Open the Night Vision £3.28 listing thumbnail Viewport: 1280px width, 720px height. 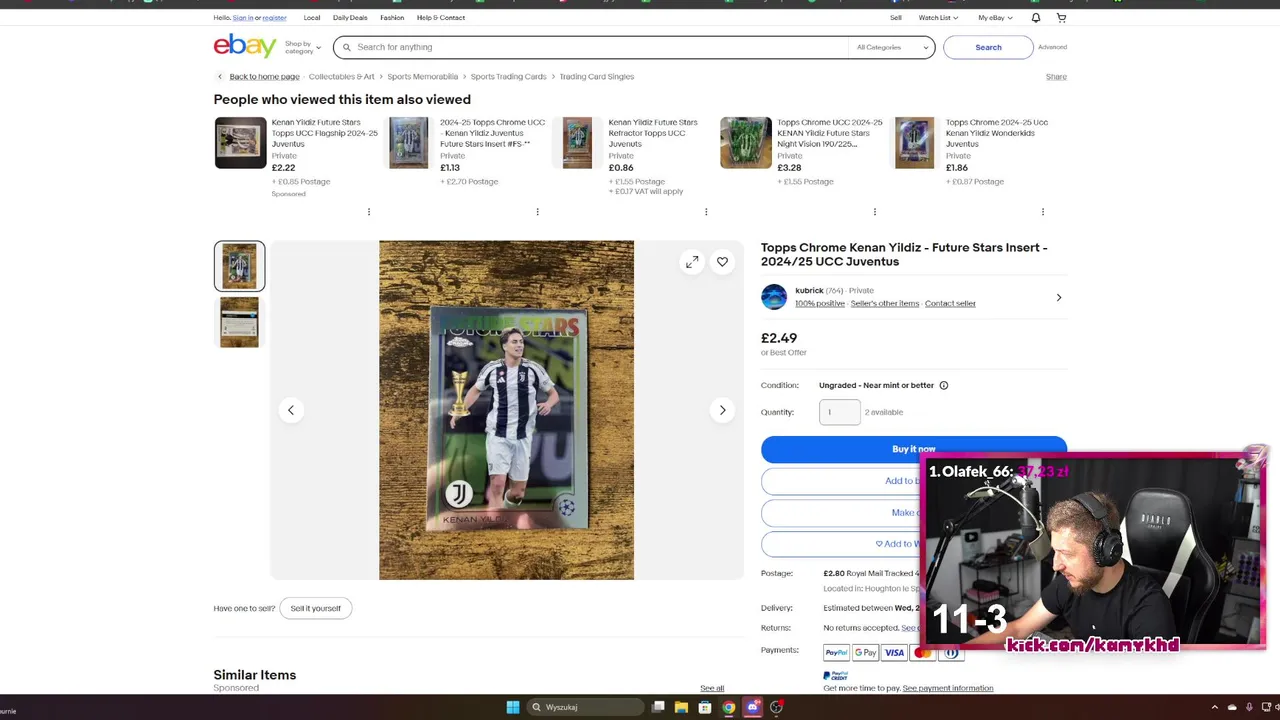746,143
